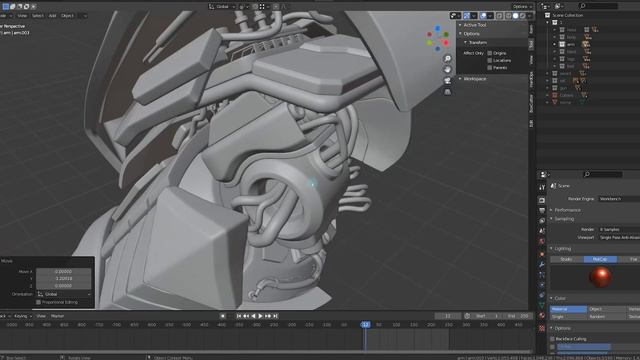This screenshot has height=360, width=640.
Task: Open the Physics properties tab icon
Action: [x=542, y=285]
